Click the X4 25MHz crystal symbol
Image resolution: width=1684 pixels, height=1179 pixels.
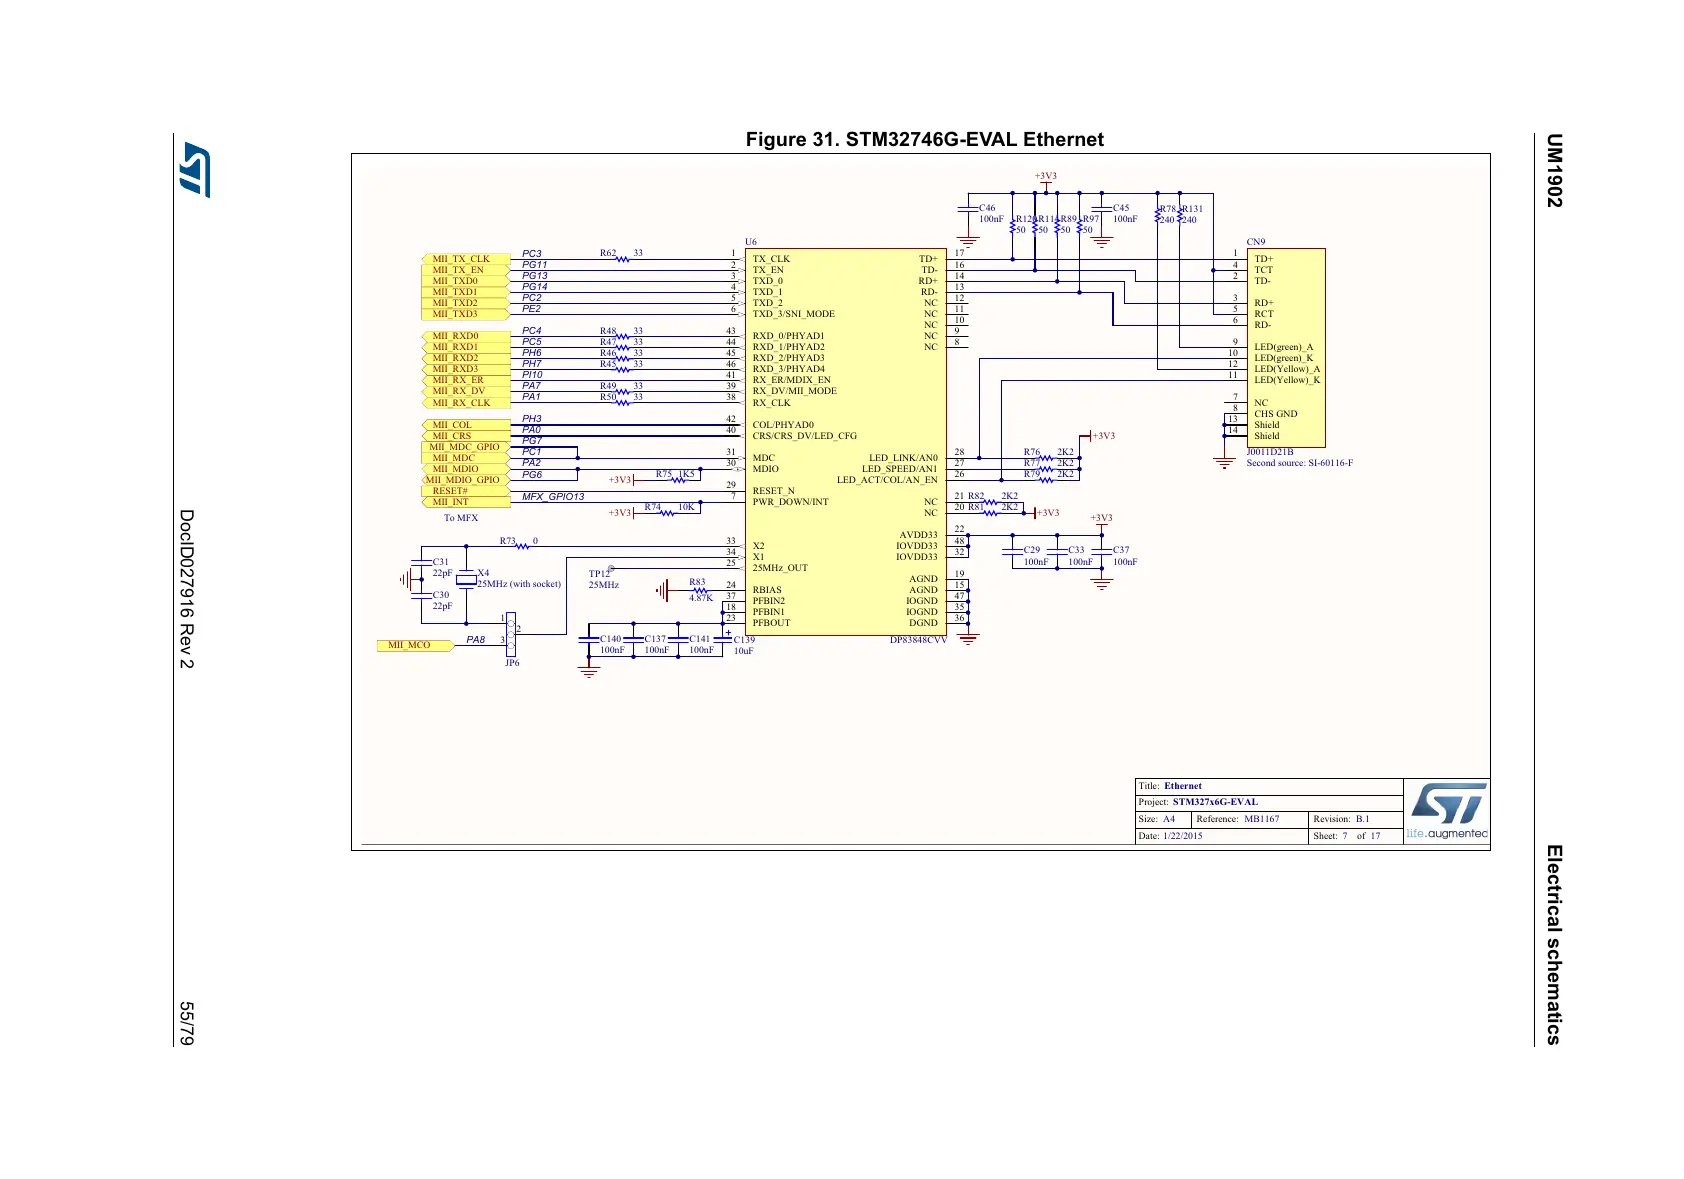coord(466,579)
